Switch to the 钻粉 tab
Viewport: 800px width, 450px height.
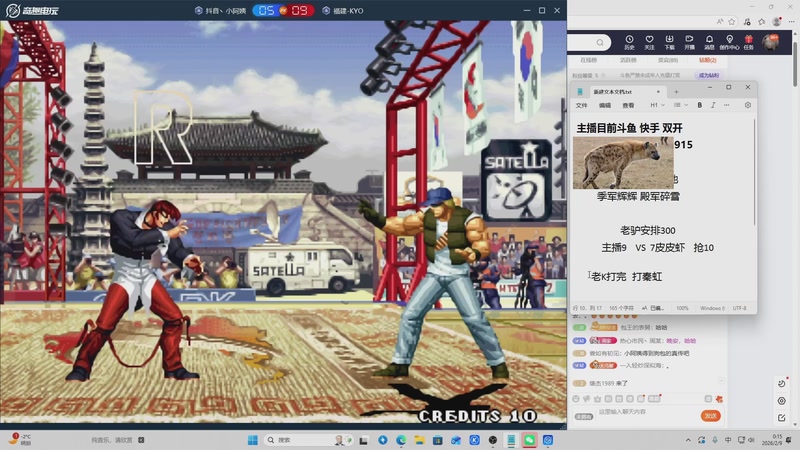click(708, 60)
